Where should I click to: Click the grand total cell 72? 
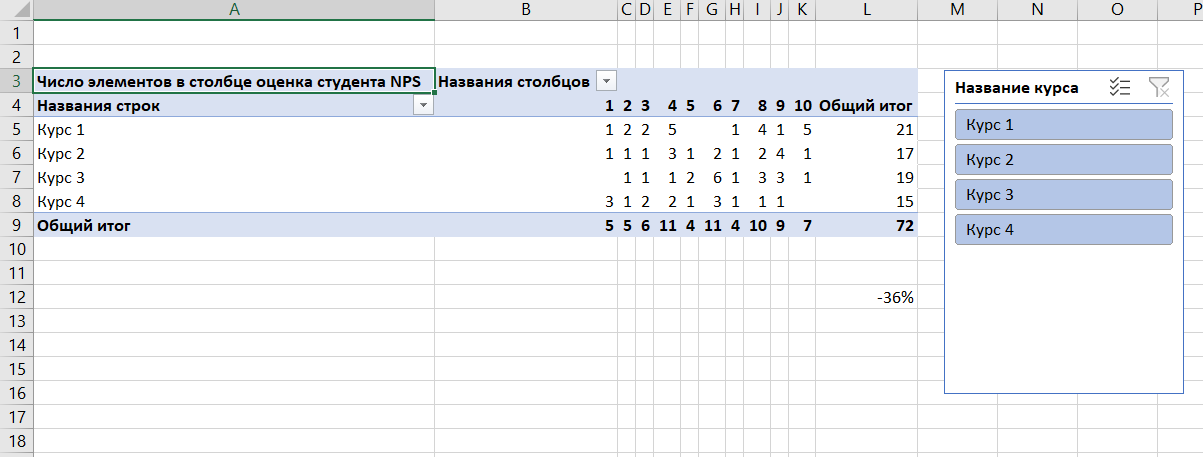(x=867, y=225)
